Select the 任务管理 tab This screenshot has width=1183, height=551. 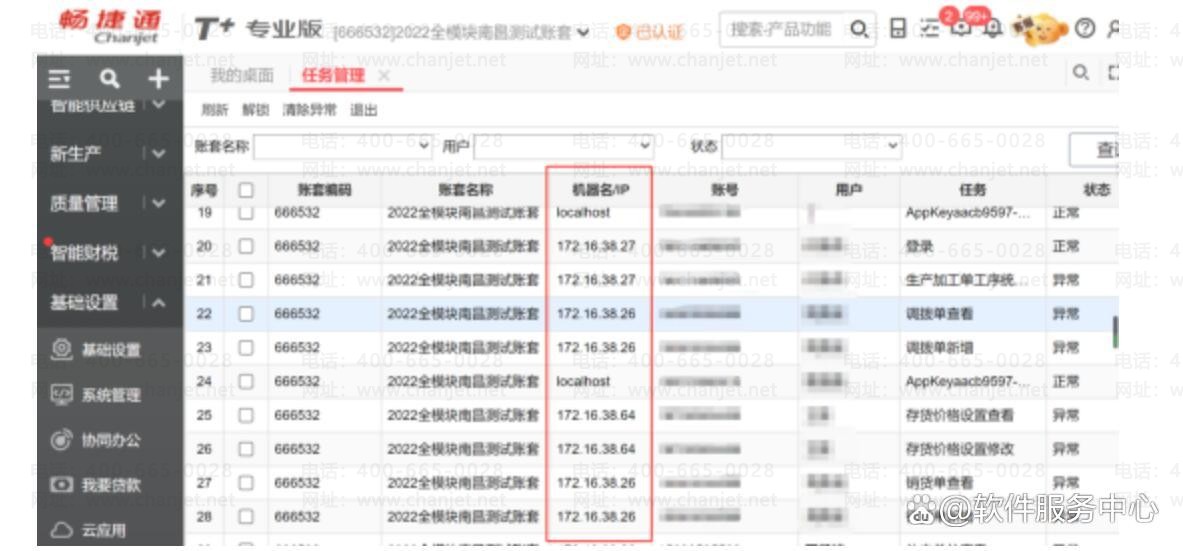[x=333, y=75]
